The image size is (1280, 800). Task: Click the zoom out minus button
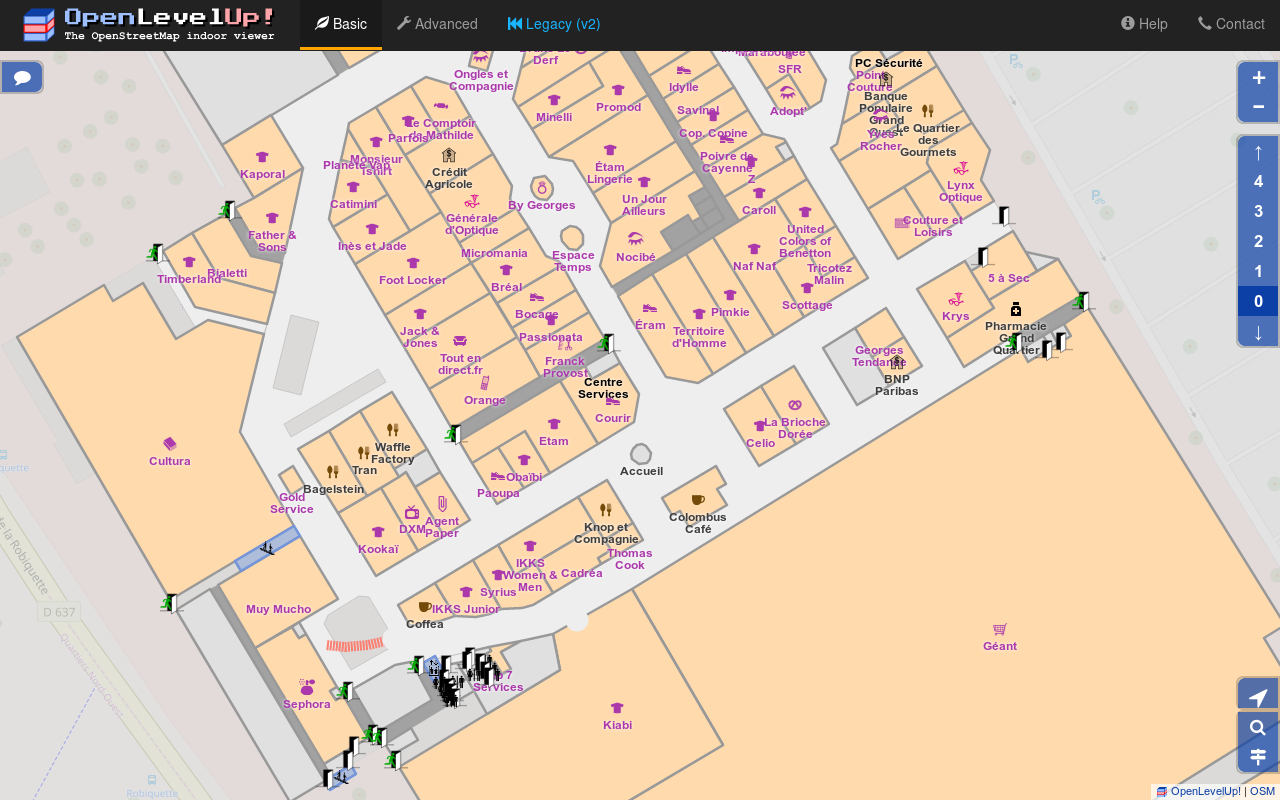1258,107
